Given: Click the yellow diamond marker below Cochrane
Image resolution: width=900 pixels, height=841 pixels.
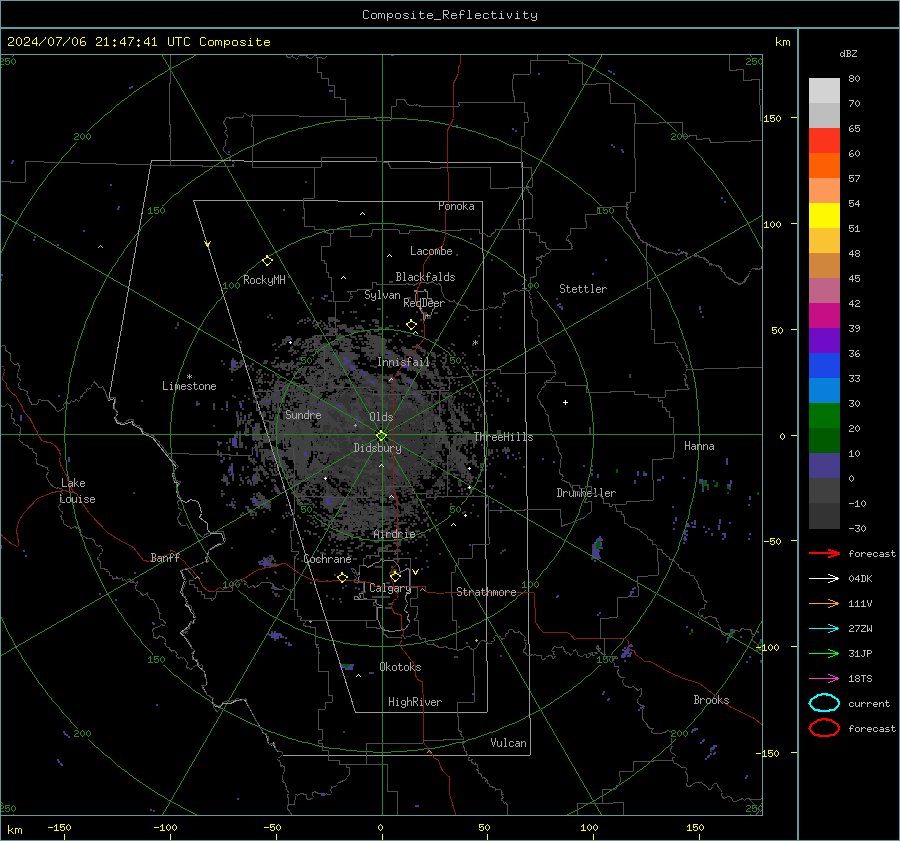Looking at the screenshot, I should (x=343, y=578).
